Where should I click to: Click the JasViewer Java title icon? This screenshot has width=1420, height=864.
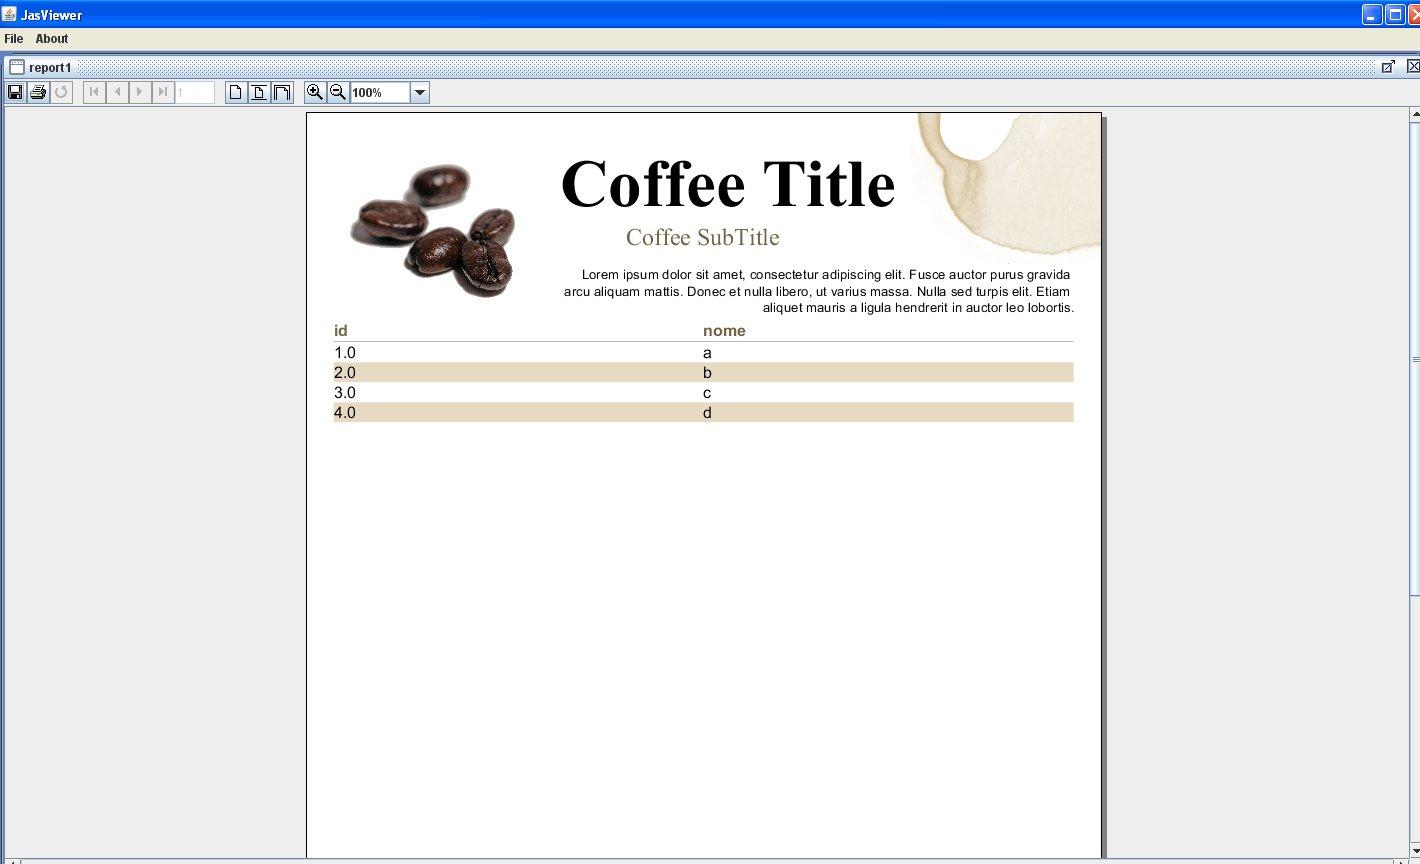tap(9, 14)
